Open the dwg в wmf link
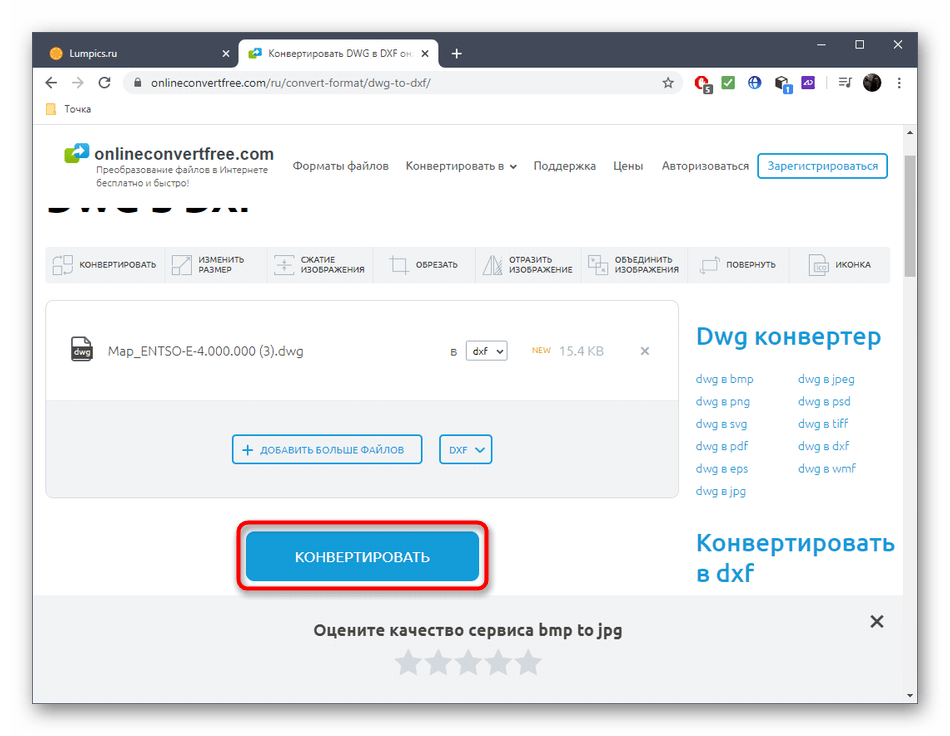This screenshot has width=950, height=736. 826,469
